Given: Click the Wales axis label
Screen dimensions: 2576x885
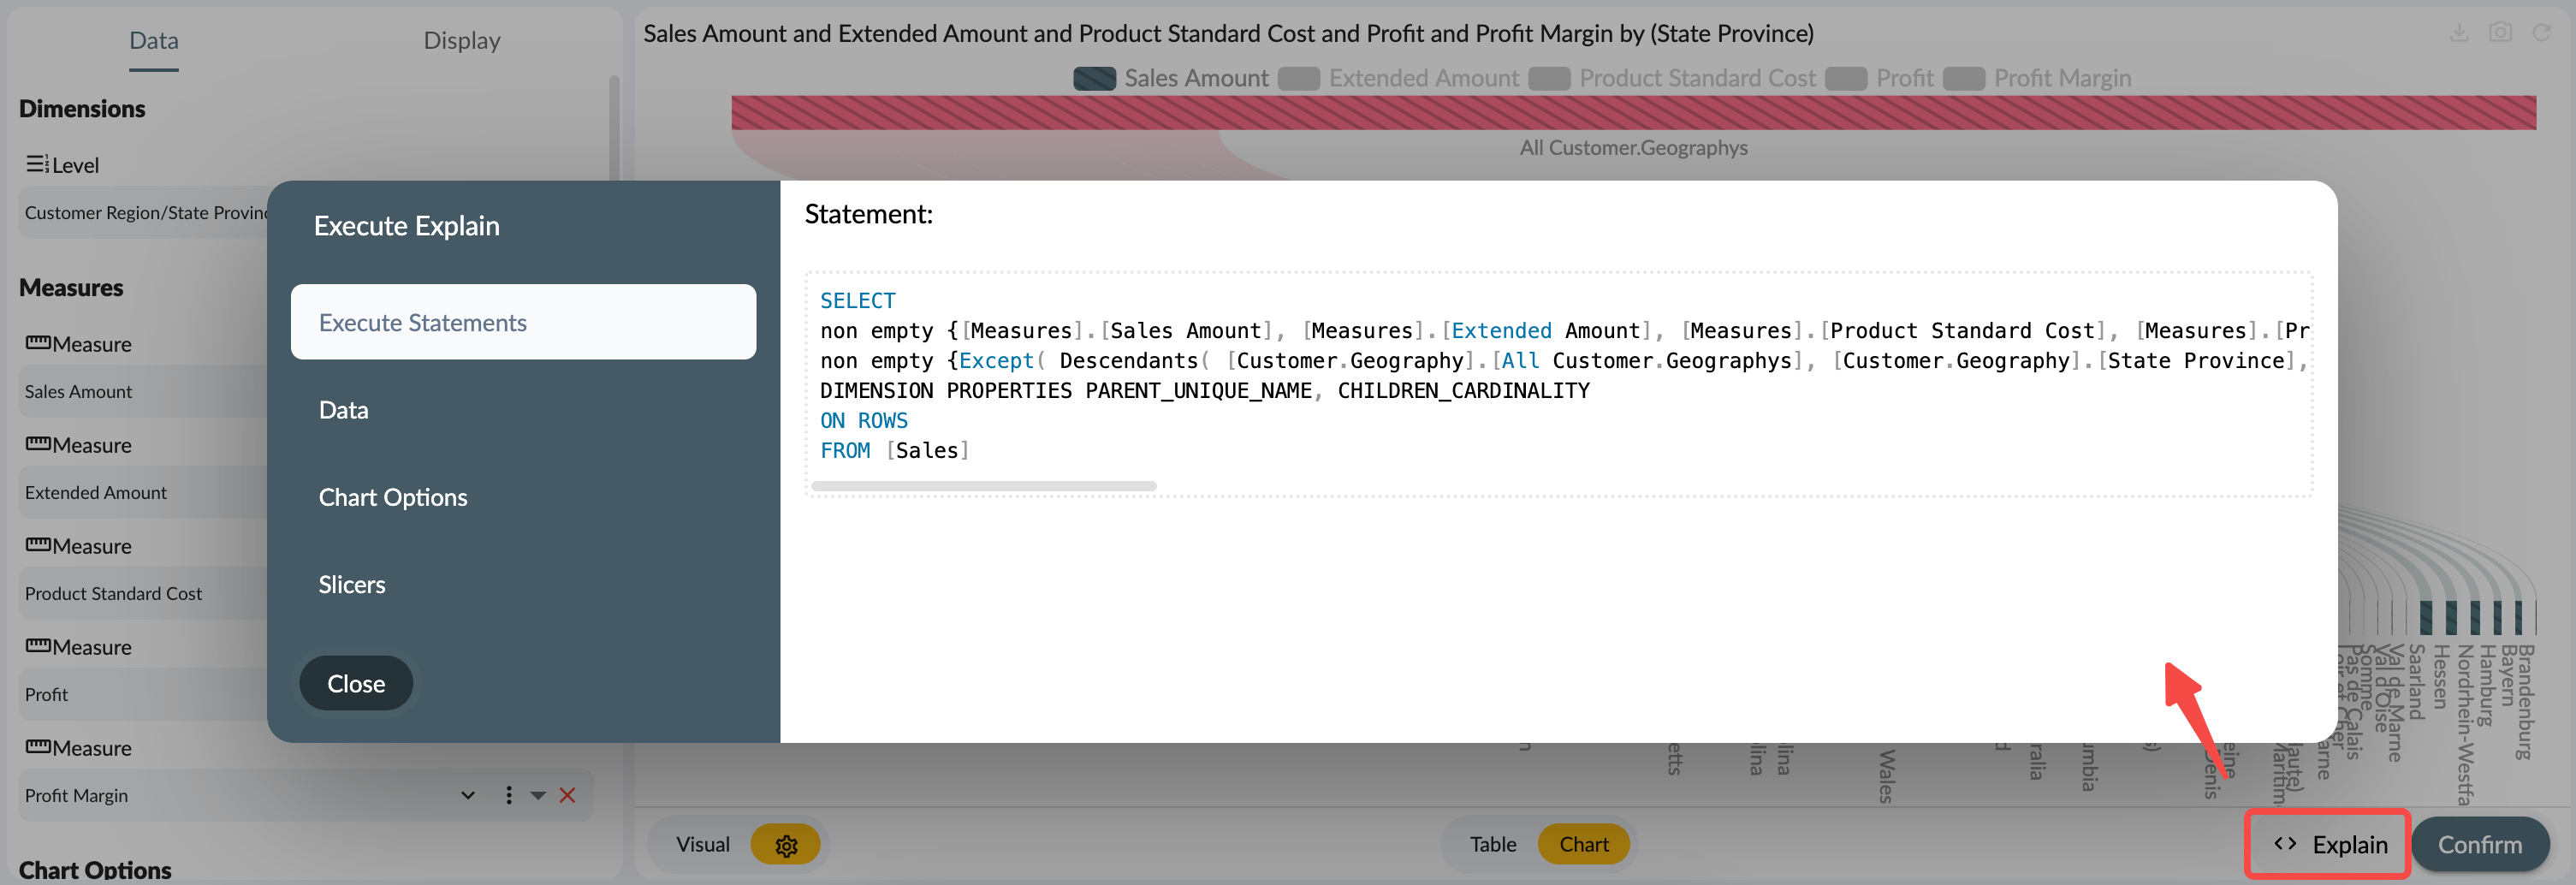Looking at the screenshot, I should tap(1886, 776).
